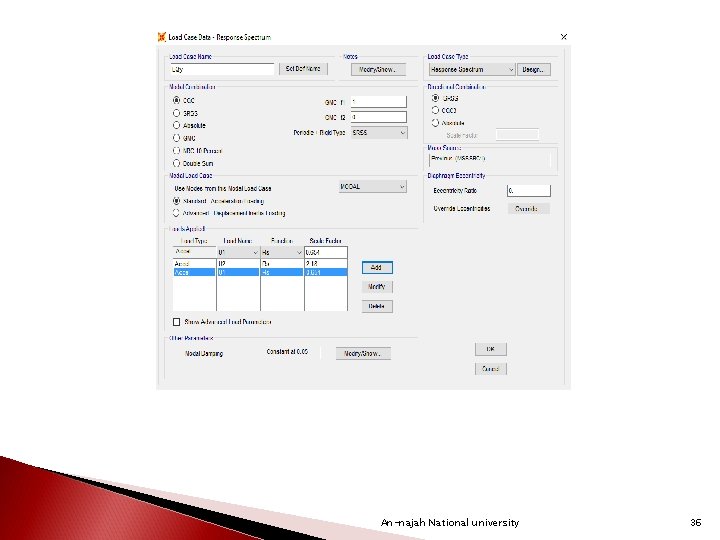Click the 'Constant at 0.05' damping text

click(287, 352)
